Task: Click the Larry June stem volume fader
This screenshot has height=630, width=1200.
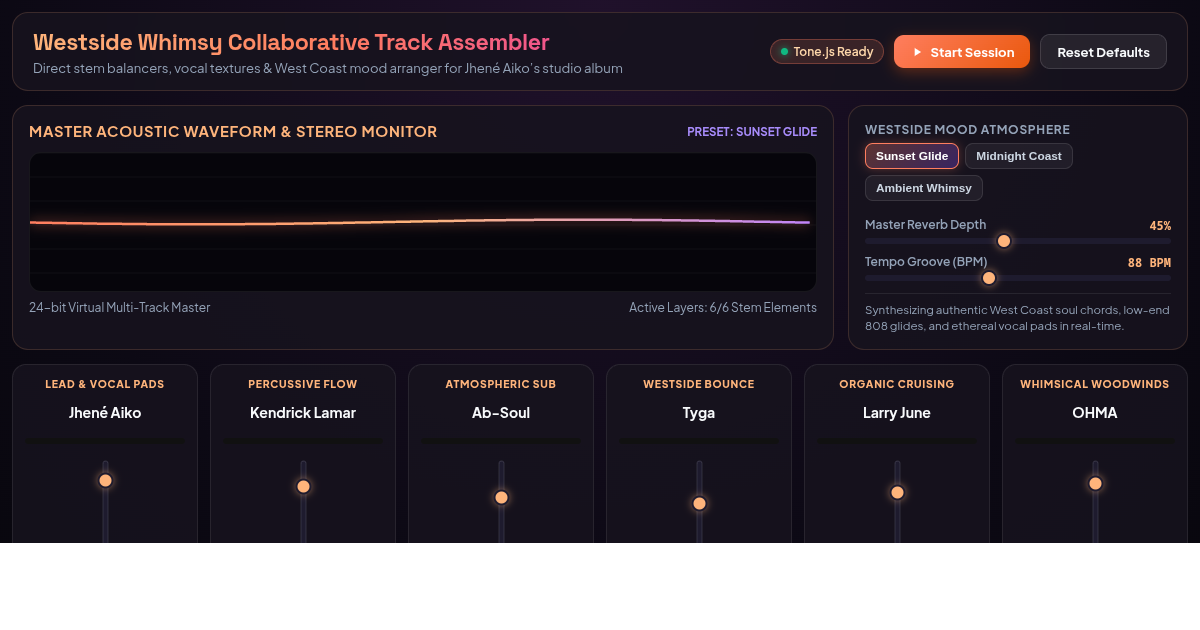Action: 897,501
